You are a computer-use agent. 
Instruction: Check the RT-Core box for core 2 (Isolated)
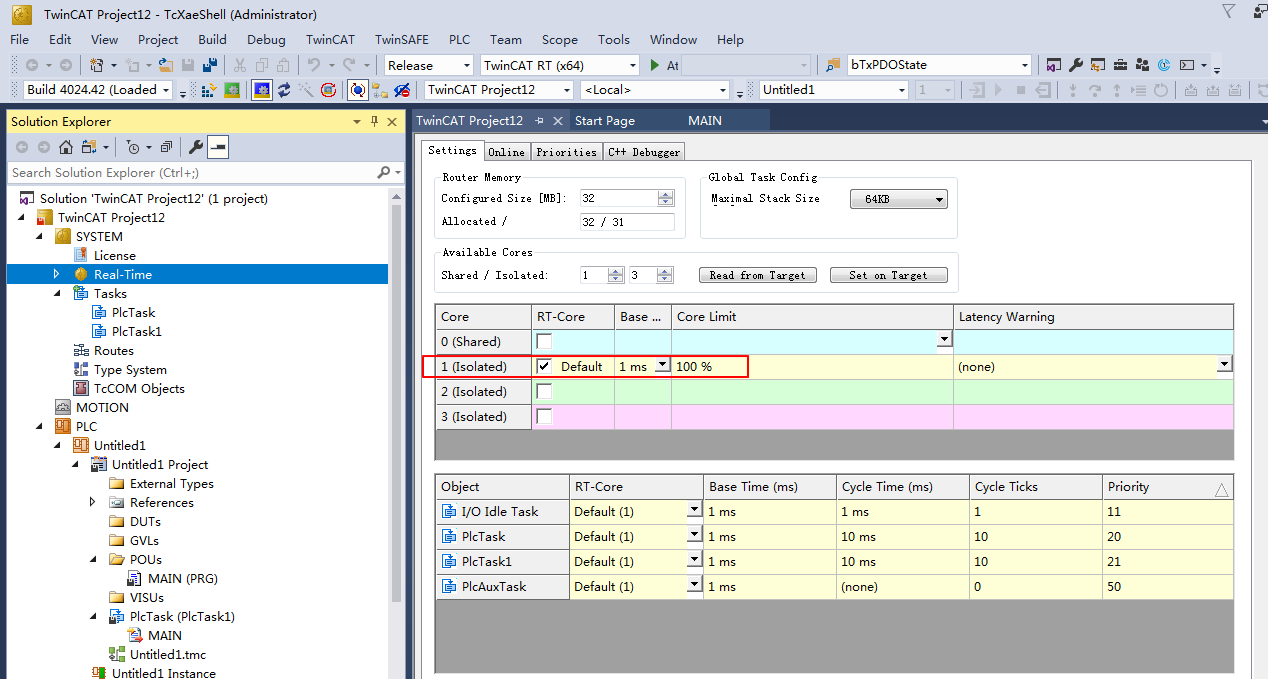click(544, 391)
